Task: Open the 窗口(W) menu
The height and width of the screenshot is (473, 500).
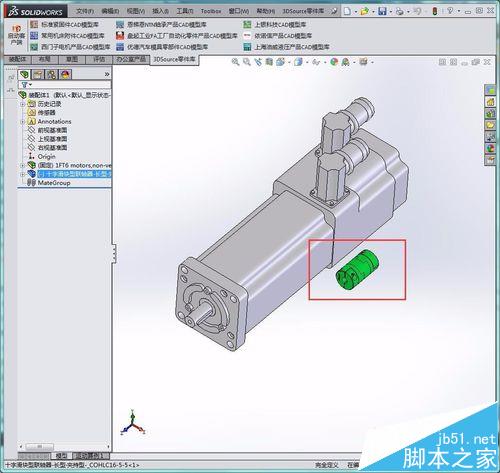Action: coord(239,11)
